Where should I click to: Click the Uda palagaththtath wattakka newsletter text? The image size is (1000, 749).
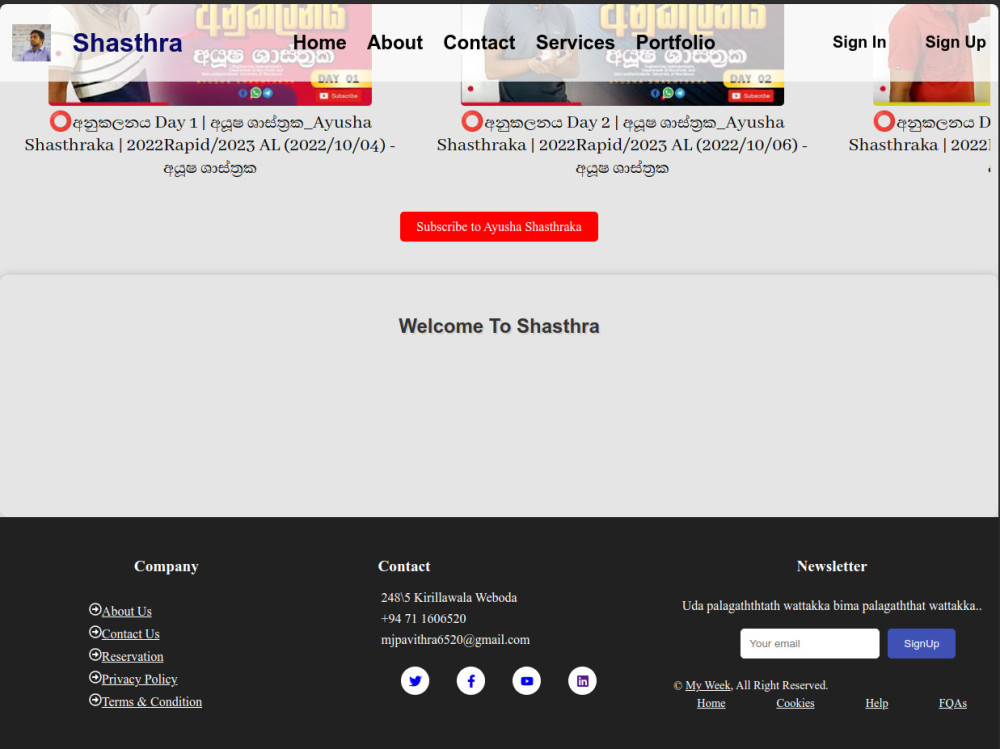pyautogui.click(x=832, y=605)
